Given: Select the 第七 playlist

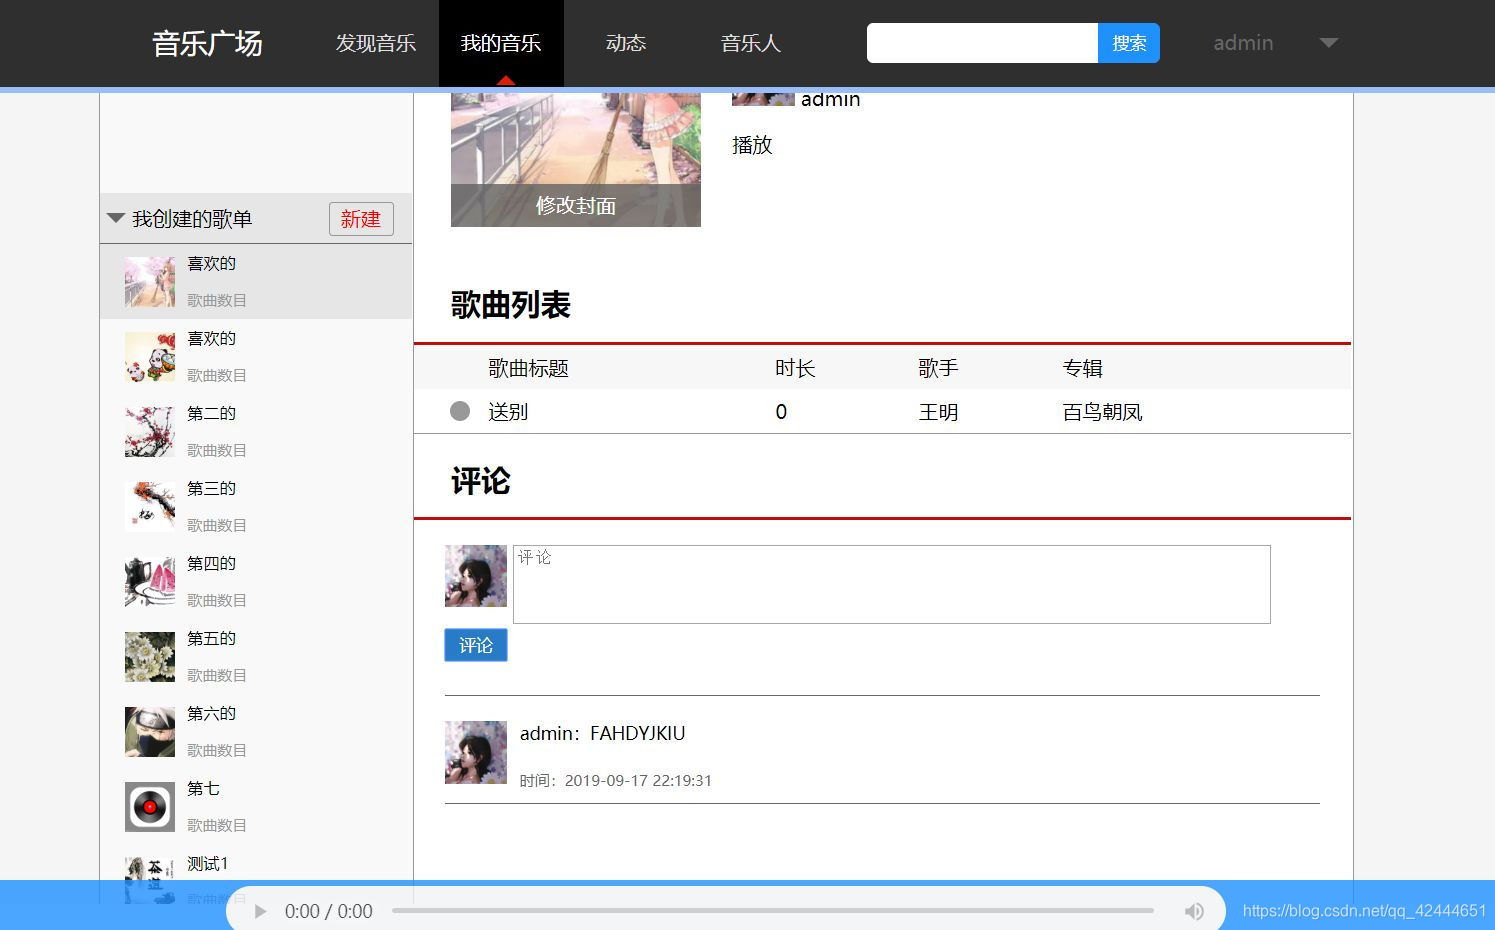Looking at the screenshot, I should (256, 807).
